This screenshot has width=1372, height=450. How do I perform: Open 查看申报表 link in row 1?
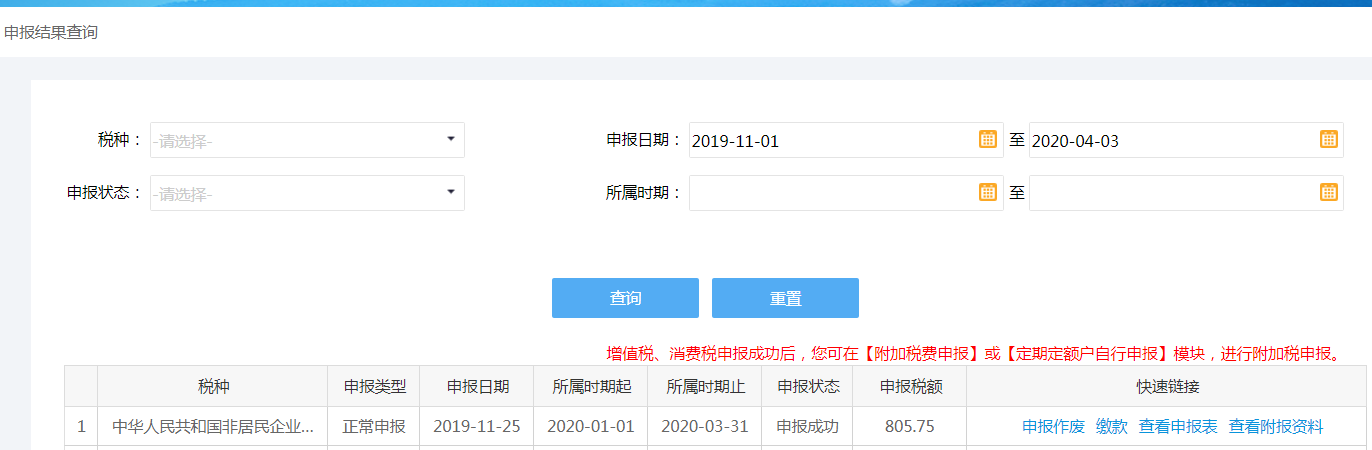[x=1178, y=427]
